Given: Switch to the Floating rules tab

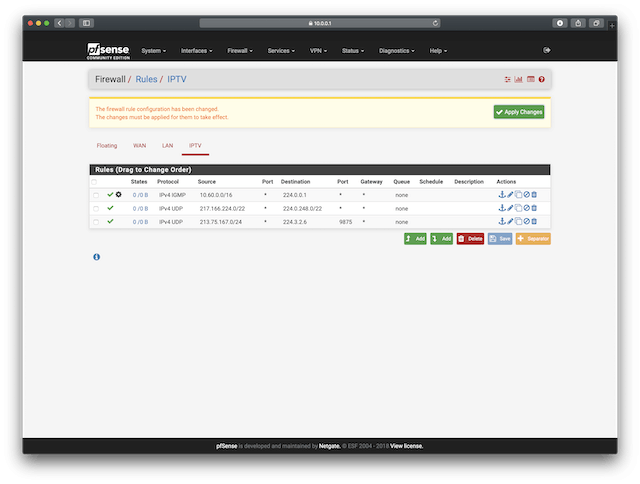Looking at the screenshot, I should [x=107, y=146].
